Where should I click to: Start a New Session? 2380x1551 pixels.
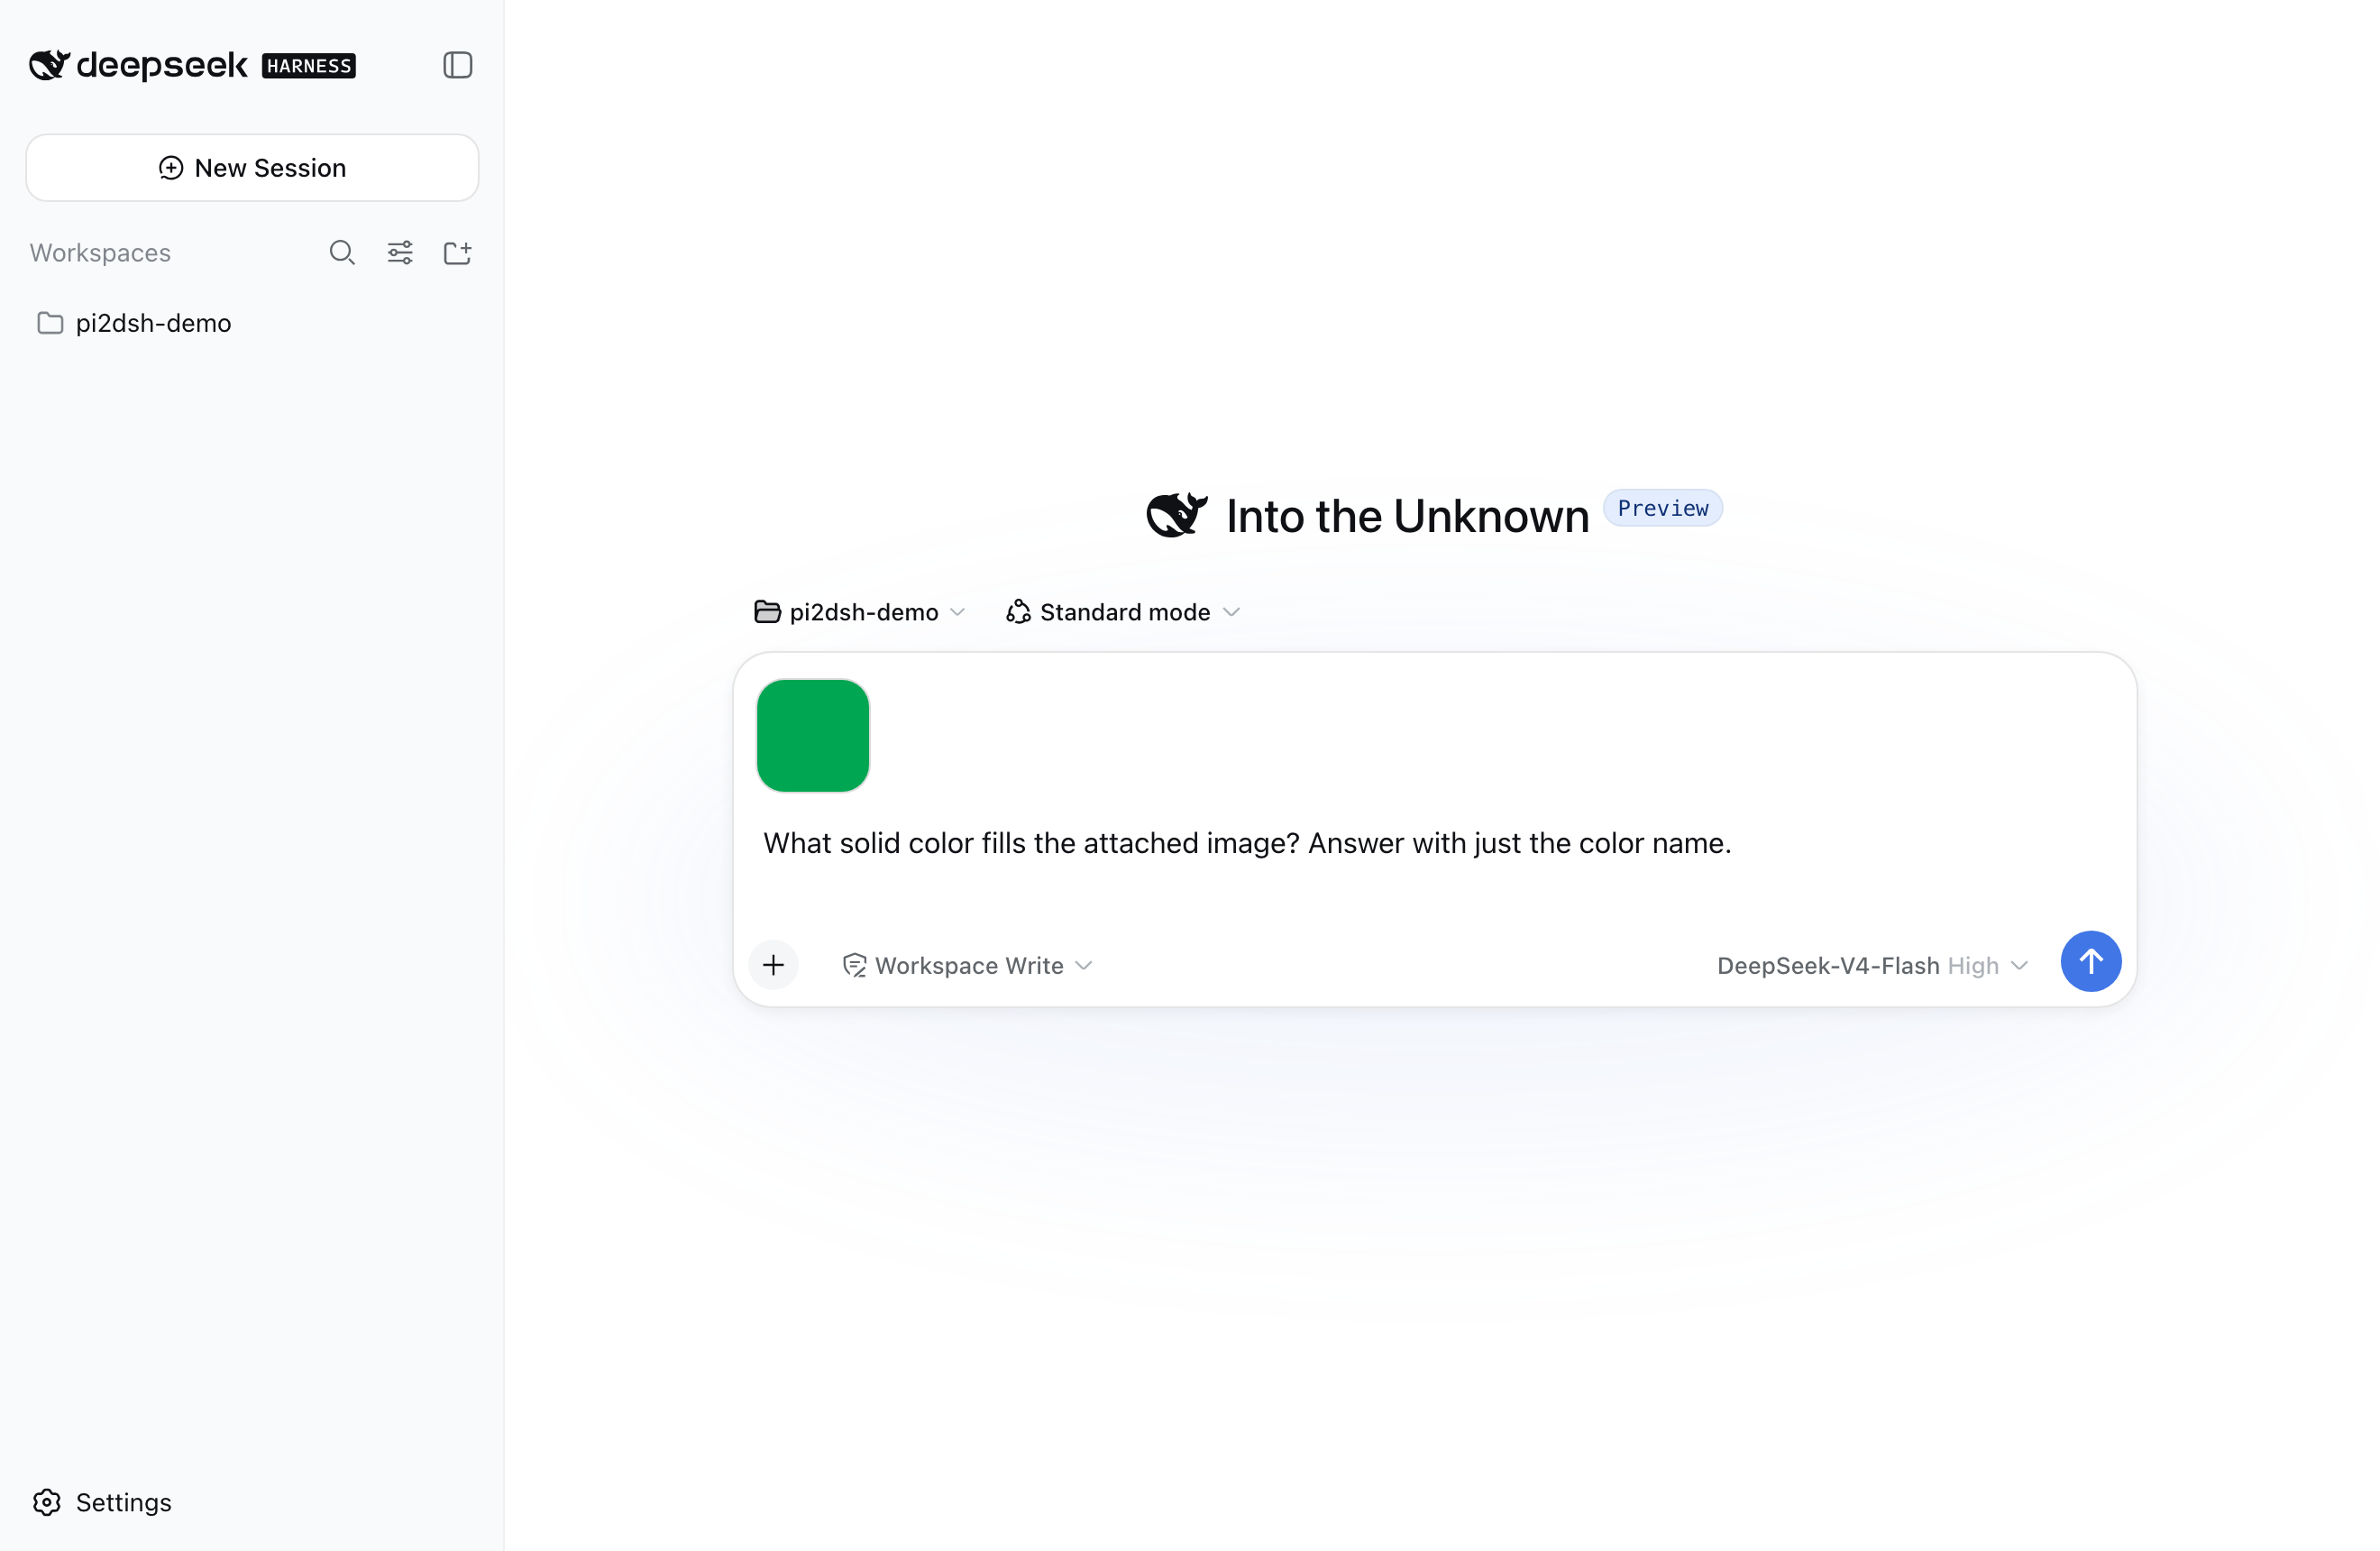click(x=252, y=167)
